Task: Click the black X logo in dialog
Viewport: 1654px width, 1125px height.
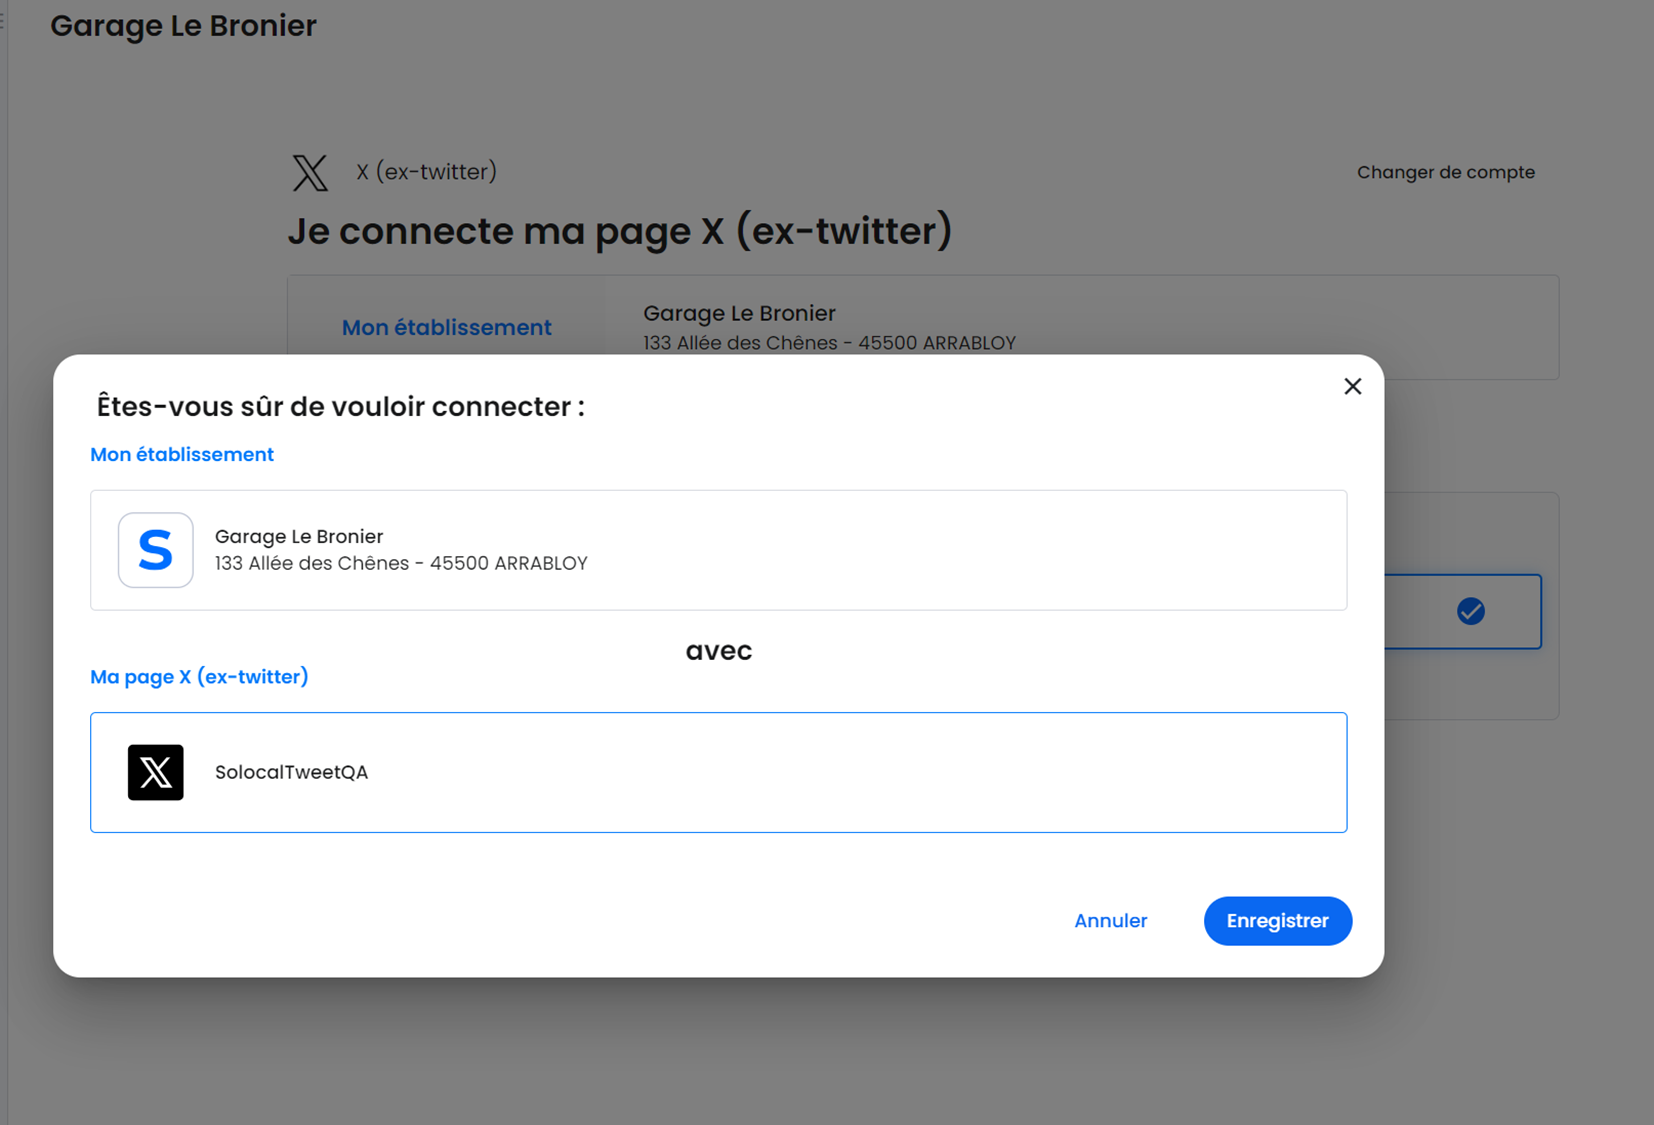Action: [x=155, y=772]
